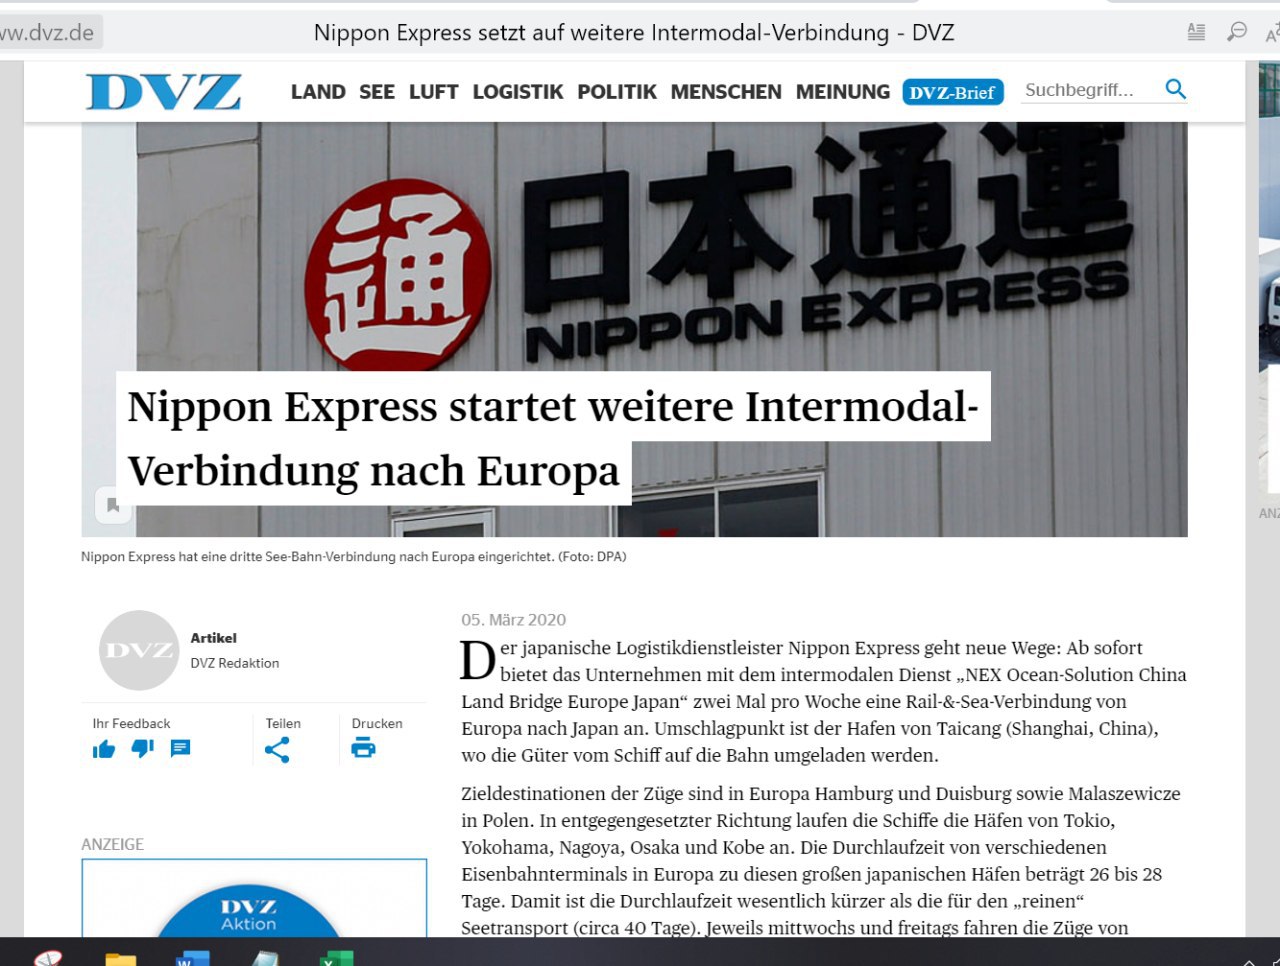Click the zoom out magnifier in toolbar

coord(1237,32)
